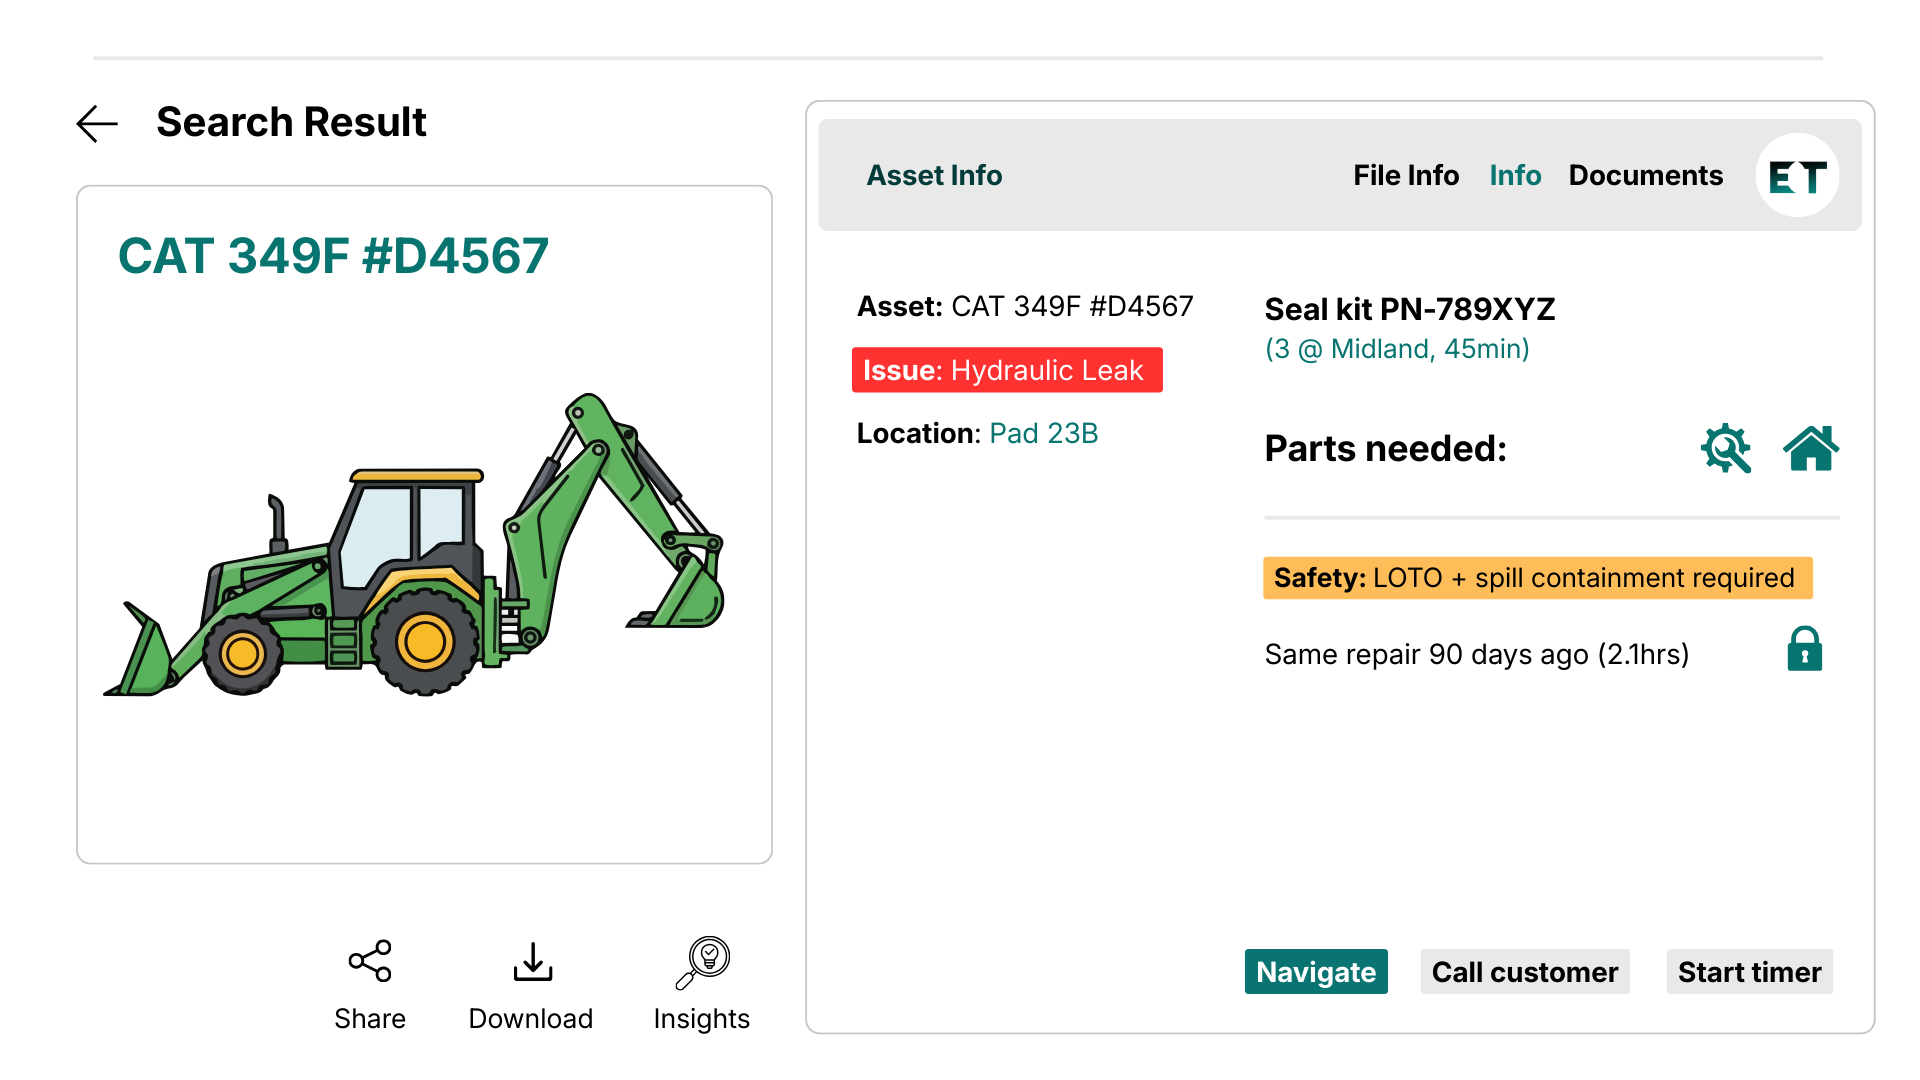Image resolution: width=1920 pixels, height=1080 pixels.
Task: Click the green padlock icon
Action: click(x=1804, y=650)
